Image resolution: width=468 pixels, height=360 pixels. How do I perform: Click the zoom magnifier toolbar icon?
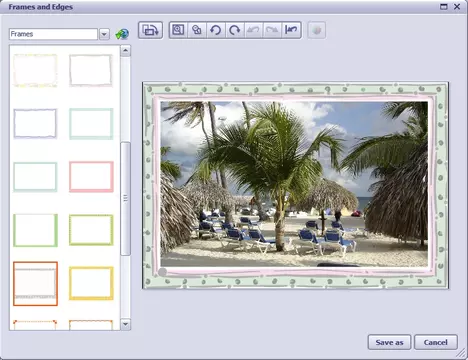pyautogui.click(x=178, y=30)
